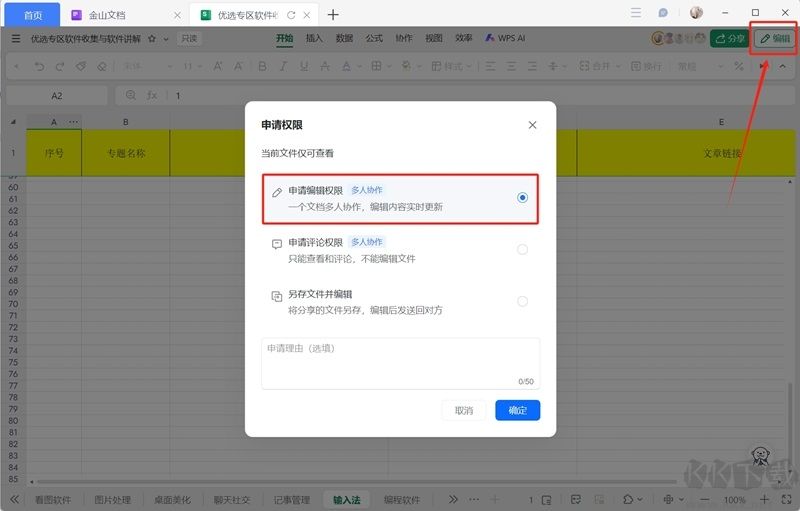Star the document with favorite icon
Image resolution: width=800 pixels, height=511 pixels.
[152, 38]
